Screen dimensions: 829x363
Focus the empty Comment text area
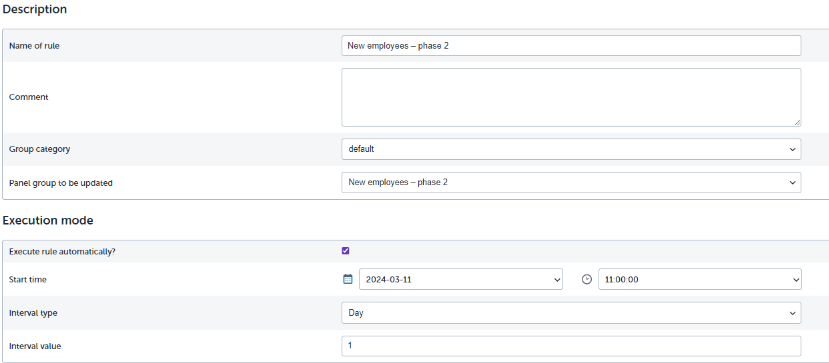tap(571, 97)
